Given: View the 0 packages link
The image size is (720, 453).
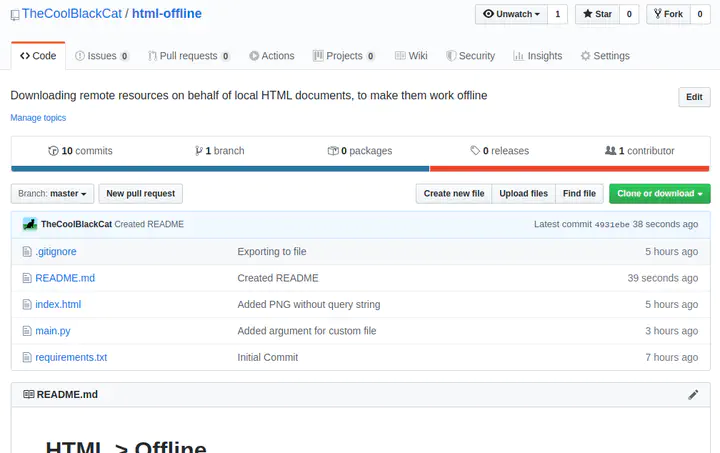Looking at the screenshot, I should click(360, 151).
